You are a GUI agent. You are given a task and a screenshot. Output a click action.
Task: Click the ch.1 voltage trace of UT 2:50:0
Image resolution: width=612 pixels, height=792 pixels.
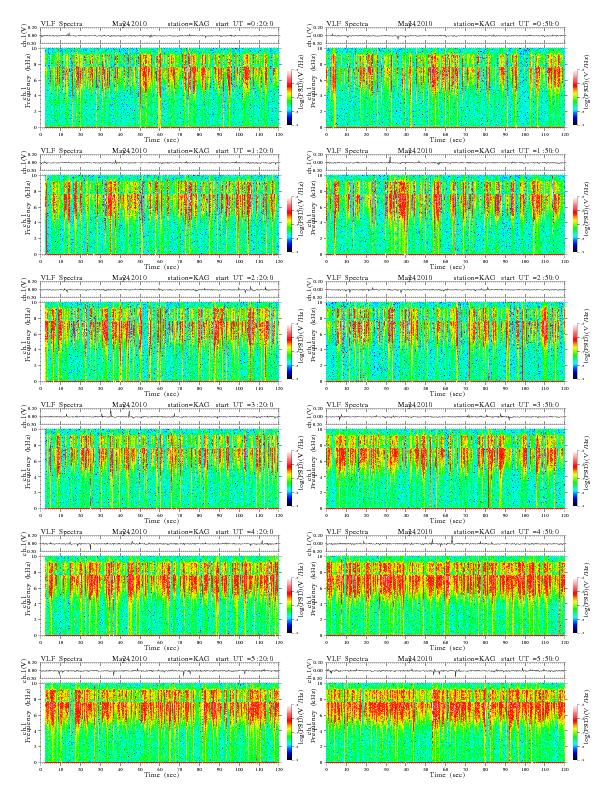pos(445,290)
